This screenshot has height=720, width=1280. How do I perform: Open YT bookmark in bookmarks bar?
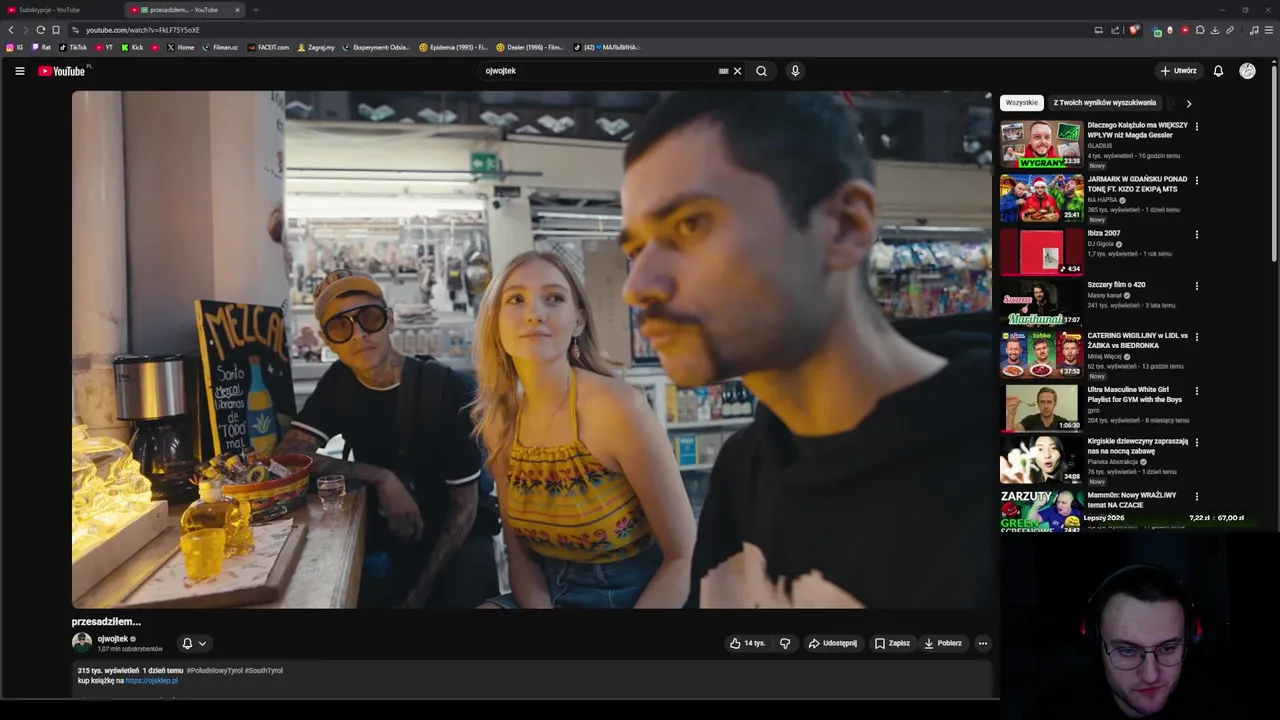click(104, 47)
